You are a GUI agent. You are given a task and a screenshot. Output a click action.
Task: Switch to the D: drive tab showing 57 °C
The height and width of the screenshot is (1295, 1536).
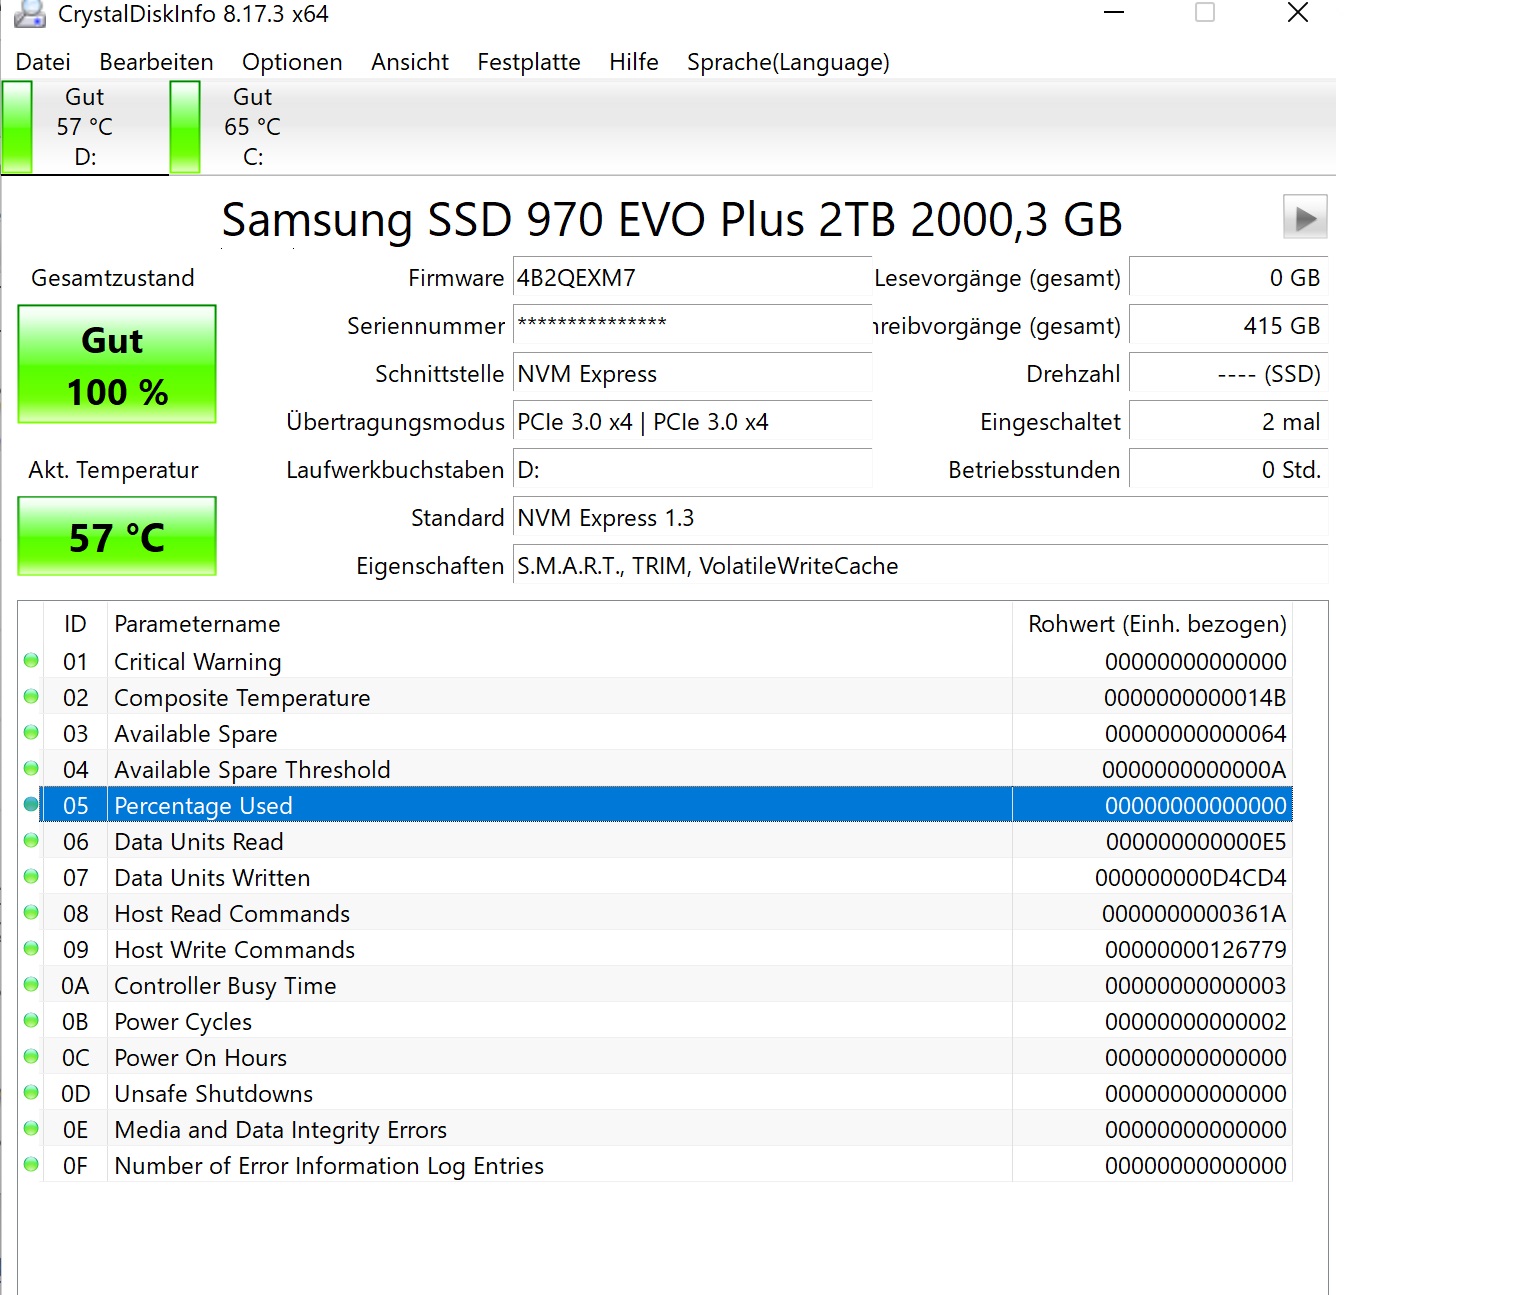point(85,127)
